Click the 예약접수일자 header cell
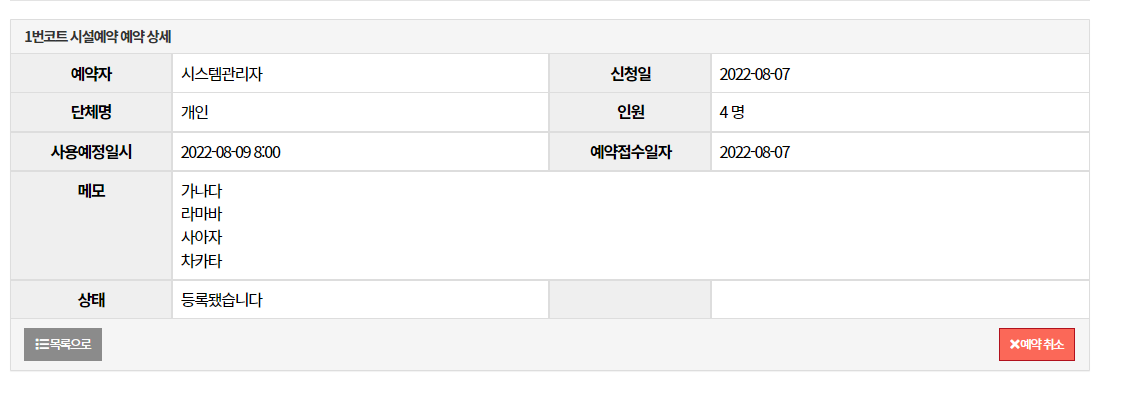Screen dimensions: 1135x414 (630, 152)
